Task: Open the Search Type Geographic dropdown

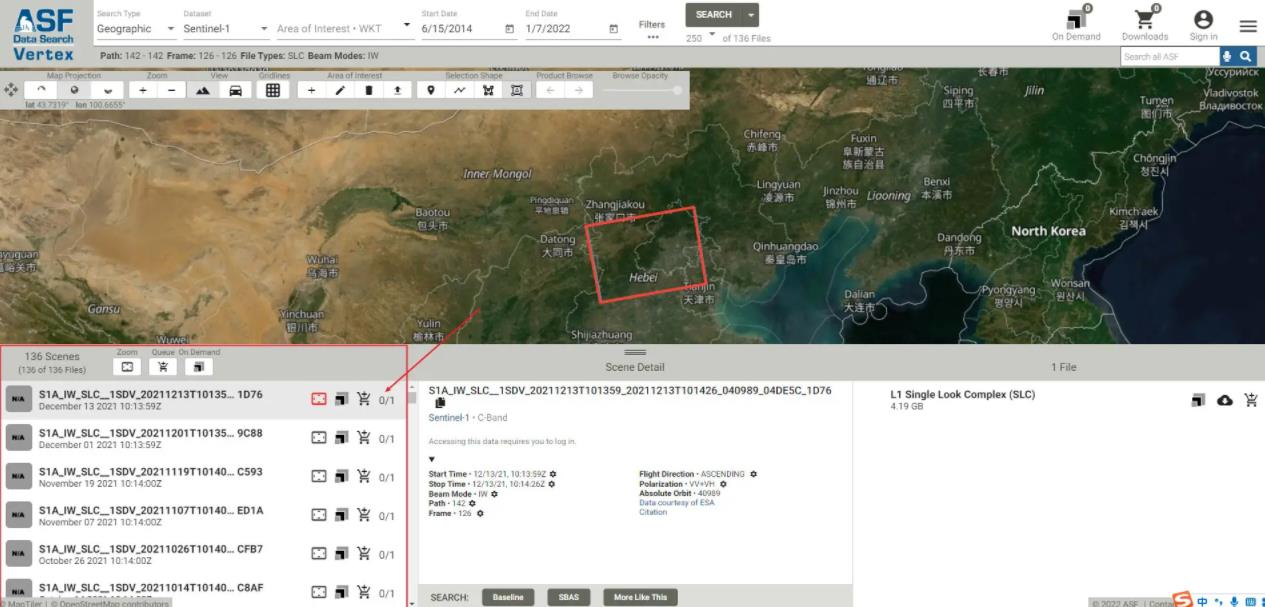Action: click(x=135, y=29)
